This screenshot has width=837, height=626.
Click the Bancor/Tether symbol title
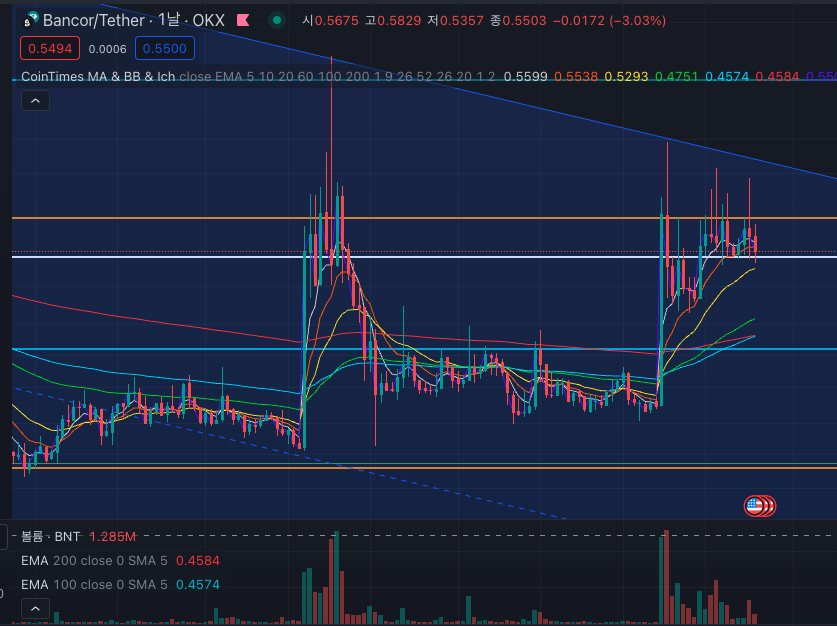pos(94,20)
